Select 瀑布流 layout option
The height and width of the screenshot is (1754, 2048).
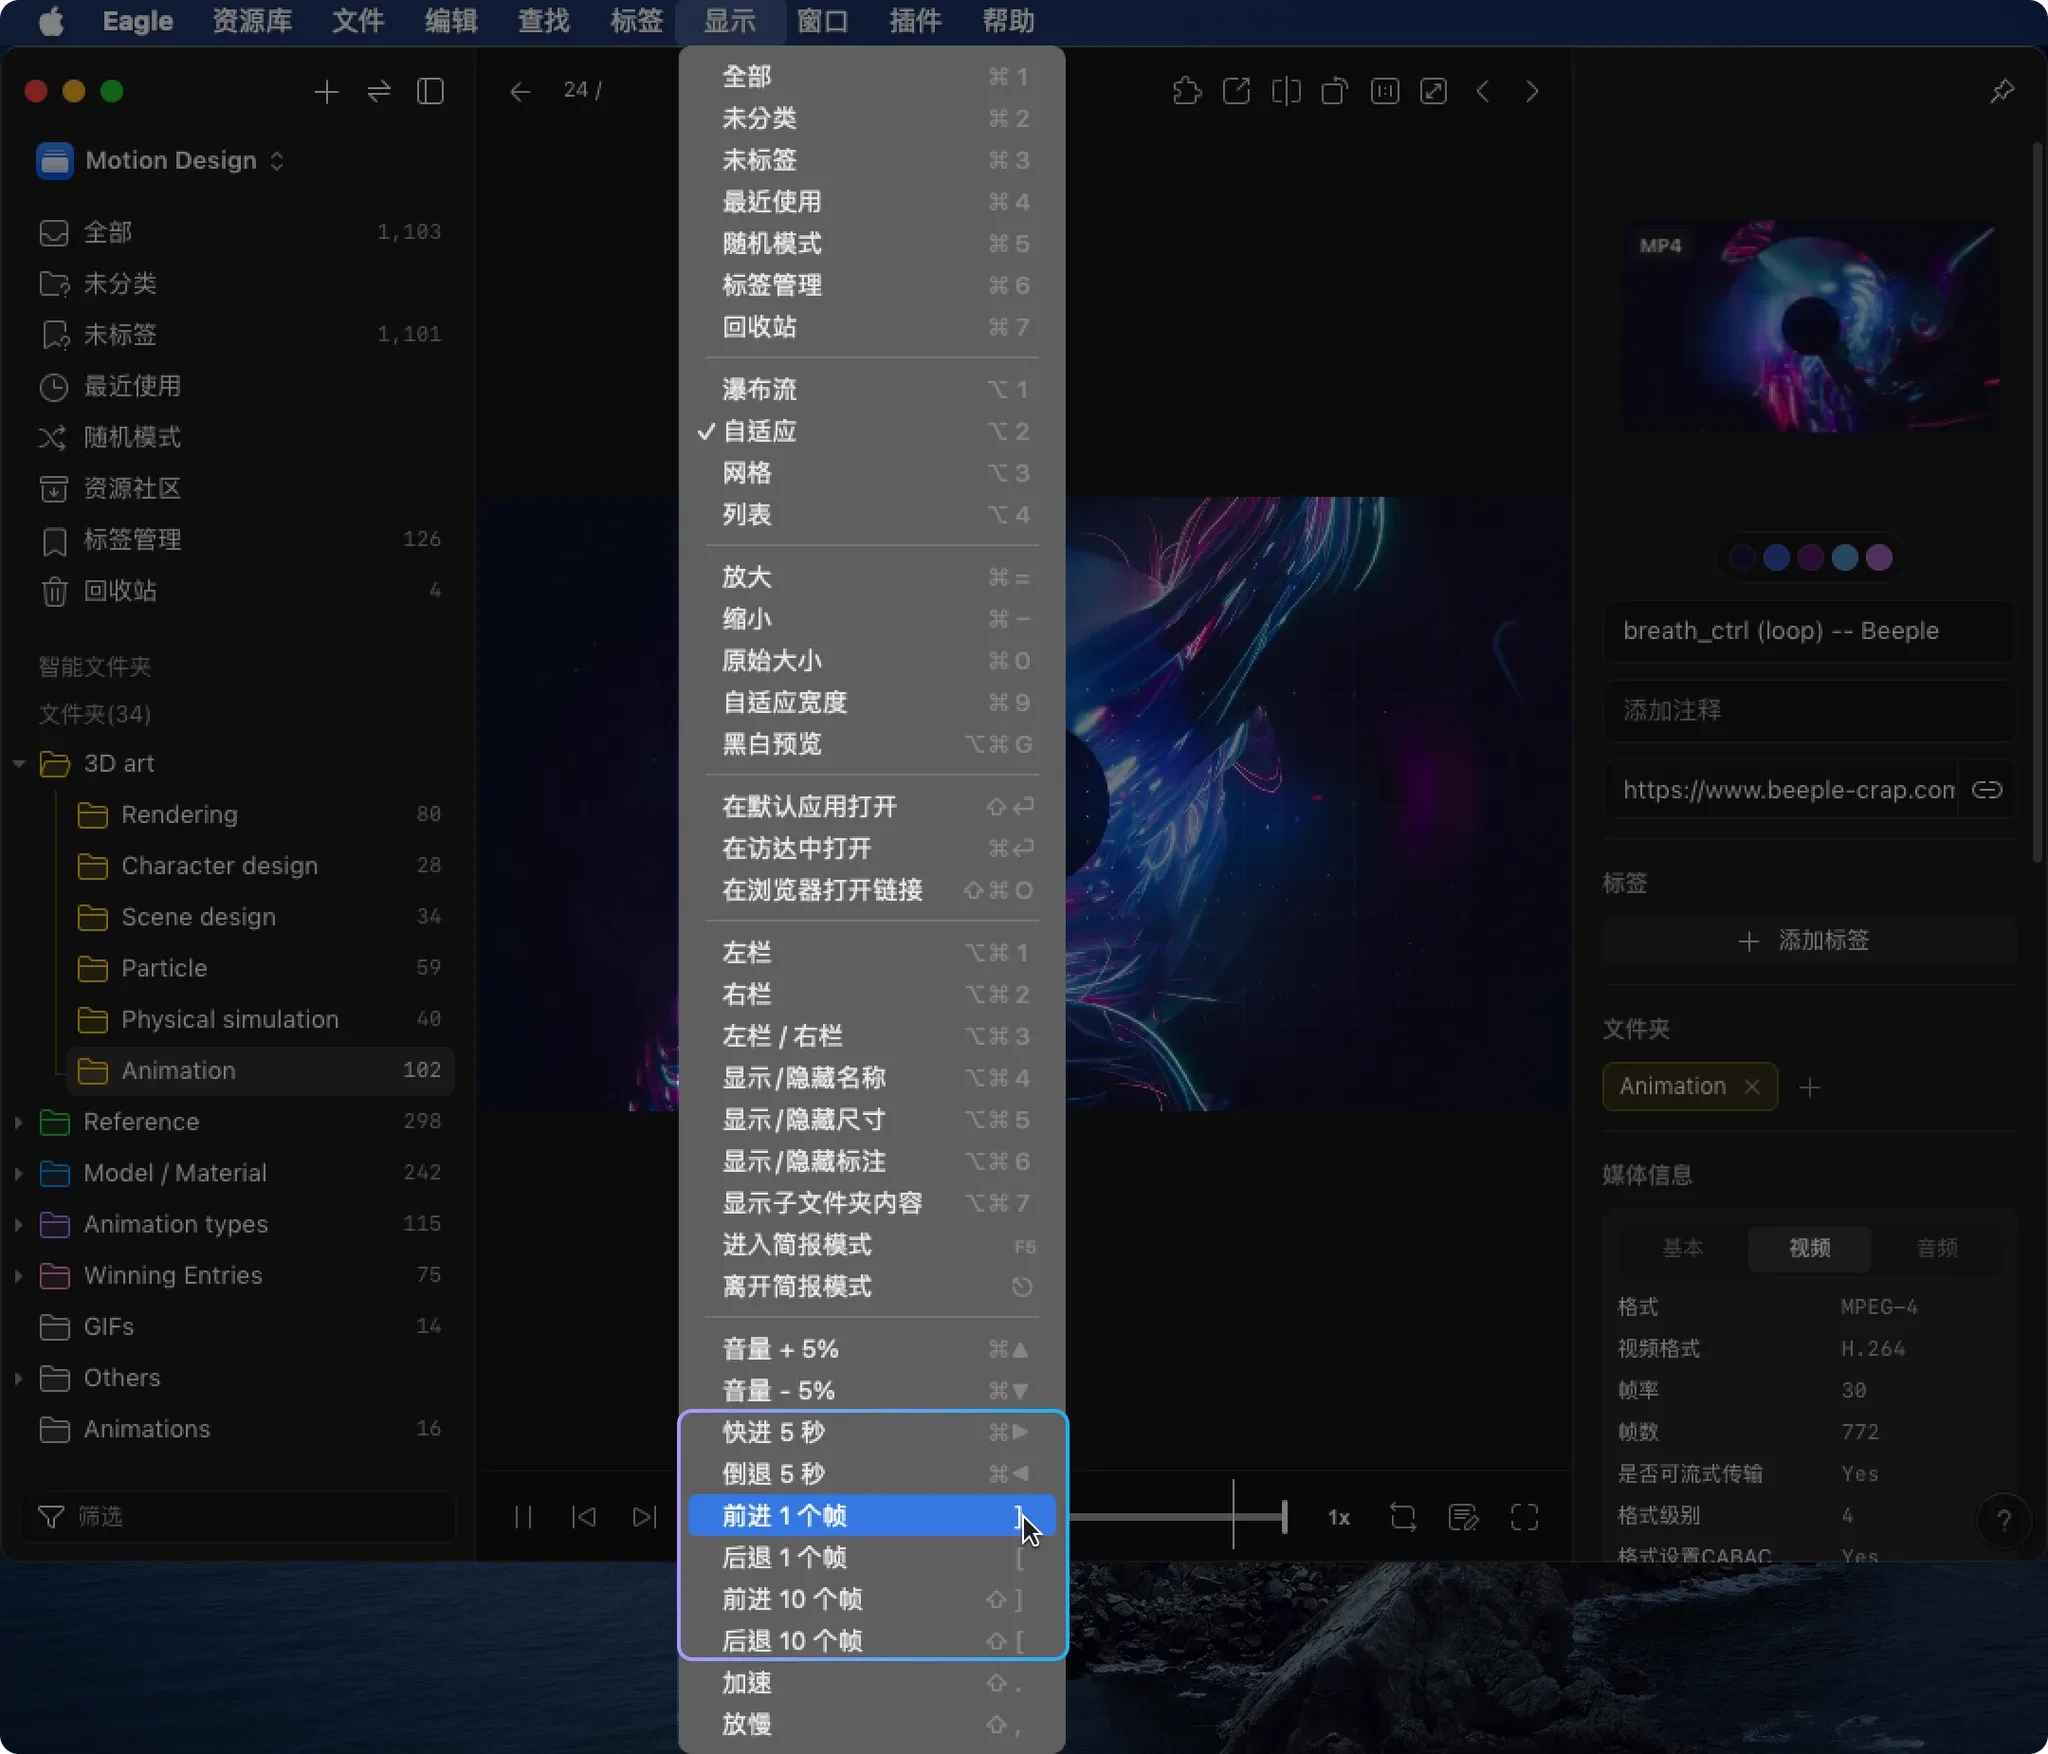872,389
